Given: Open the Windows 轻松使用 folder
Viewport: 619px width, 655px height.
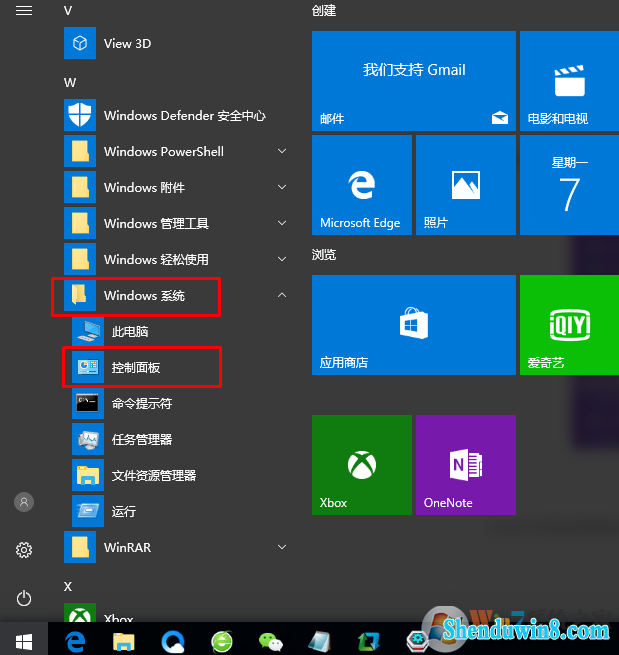Looking at the screenshot, I should 175,259.
